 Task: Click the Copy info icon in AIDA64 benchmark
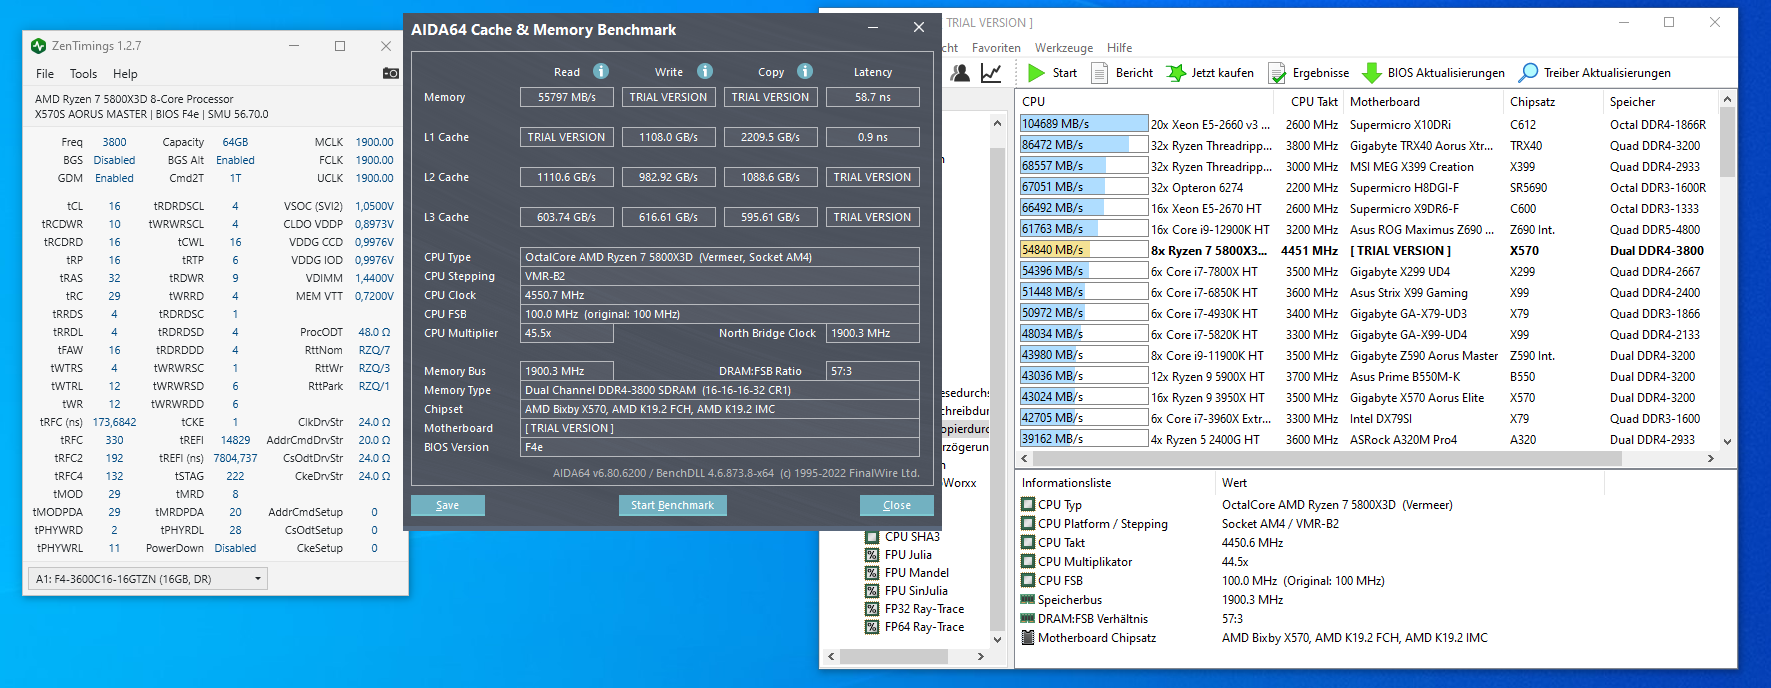point(805,71)
